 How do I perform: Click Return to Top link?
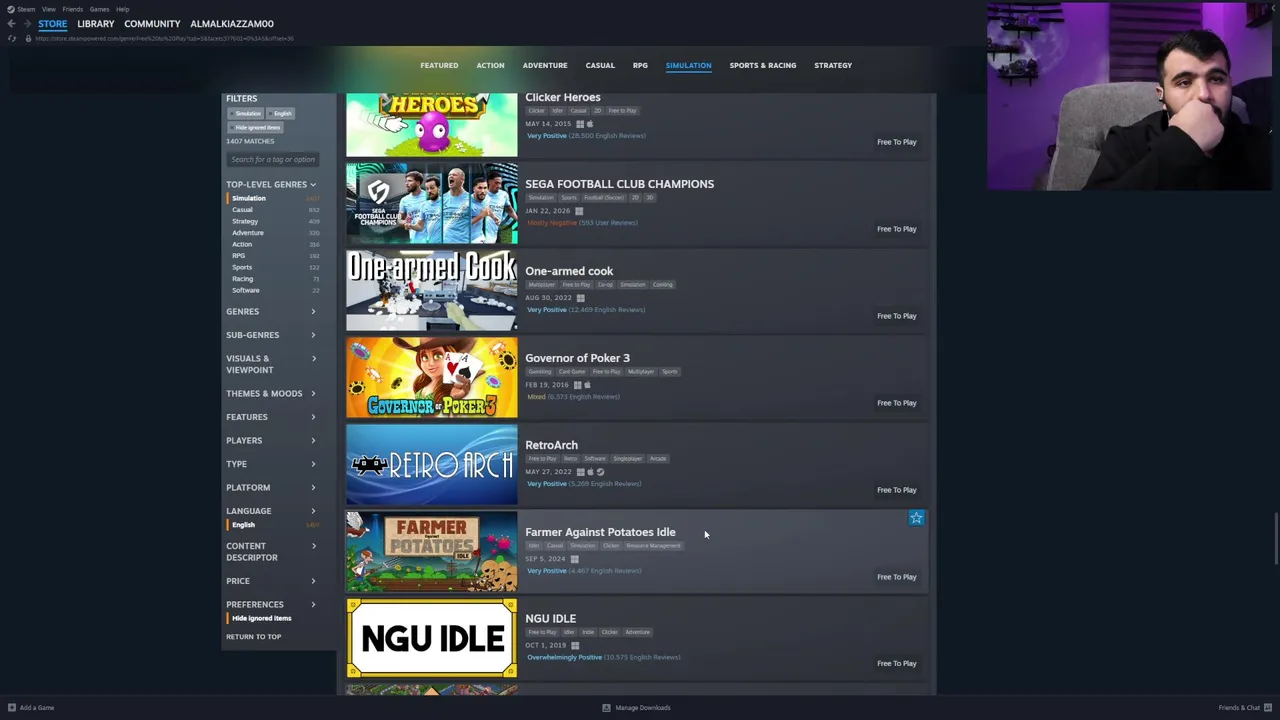click(254, 637)
